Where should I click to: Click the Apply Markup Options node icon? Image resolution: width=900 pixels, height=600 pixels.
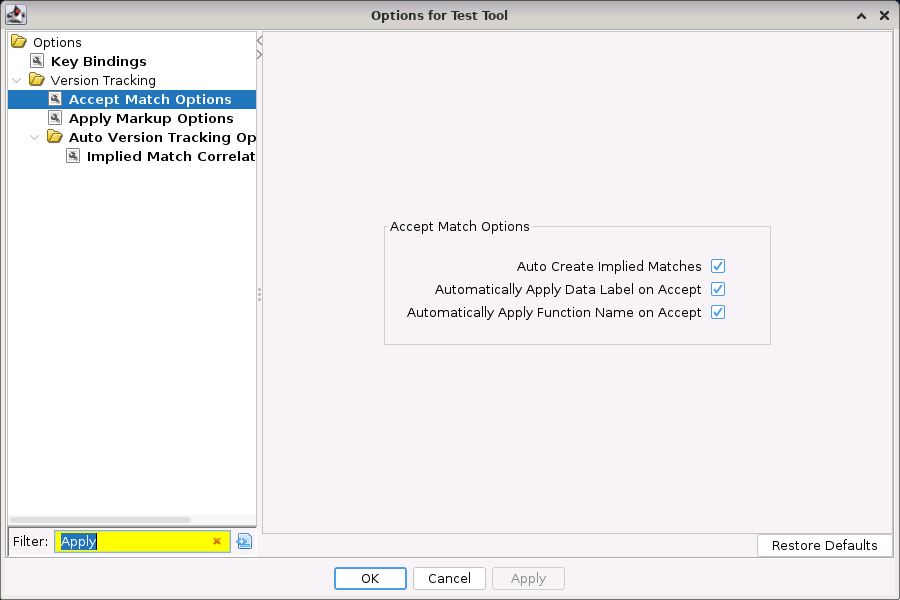(55, 118)
